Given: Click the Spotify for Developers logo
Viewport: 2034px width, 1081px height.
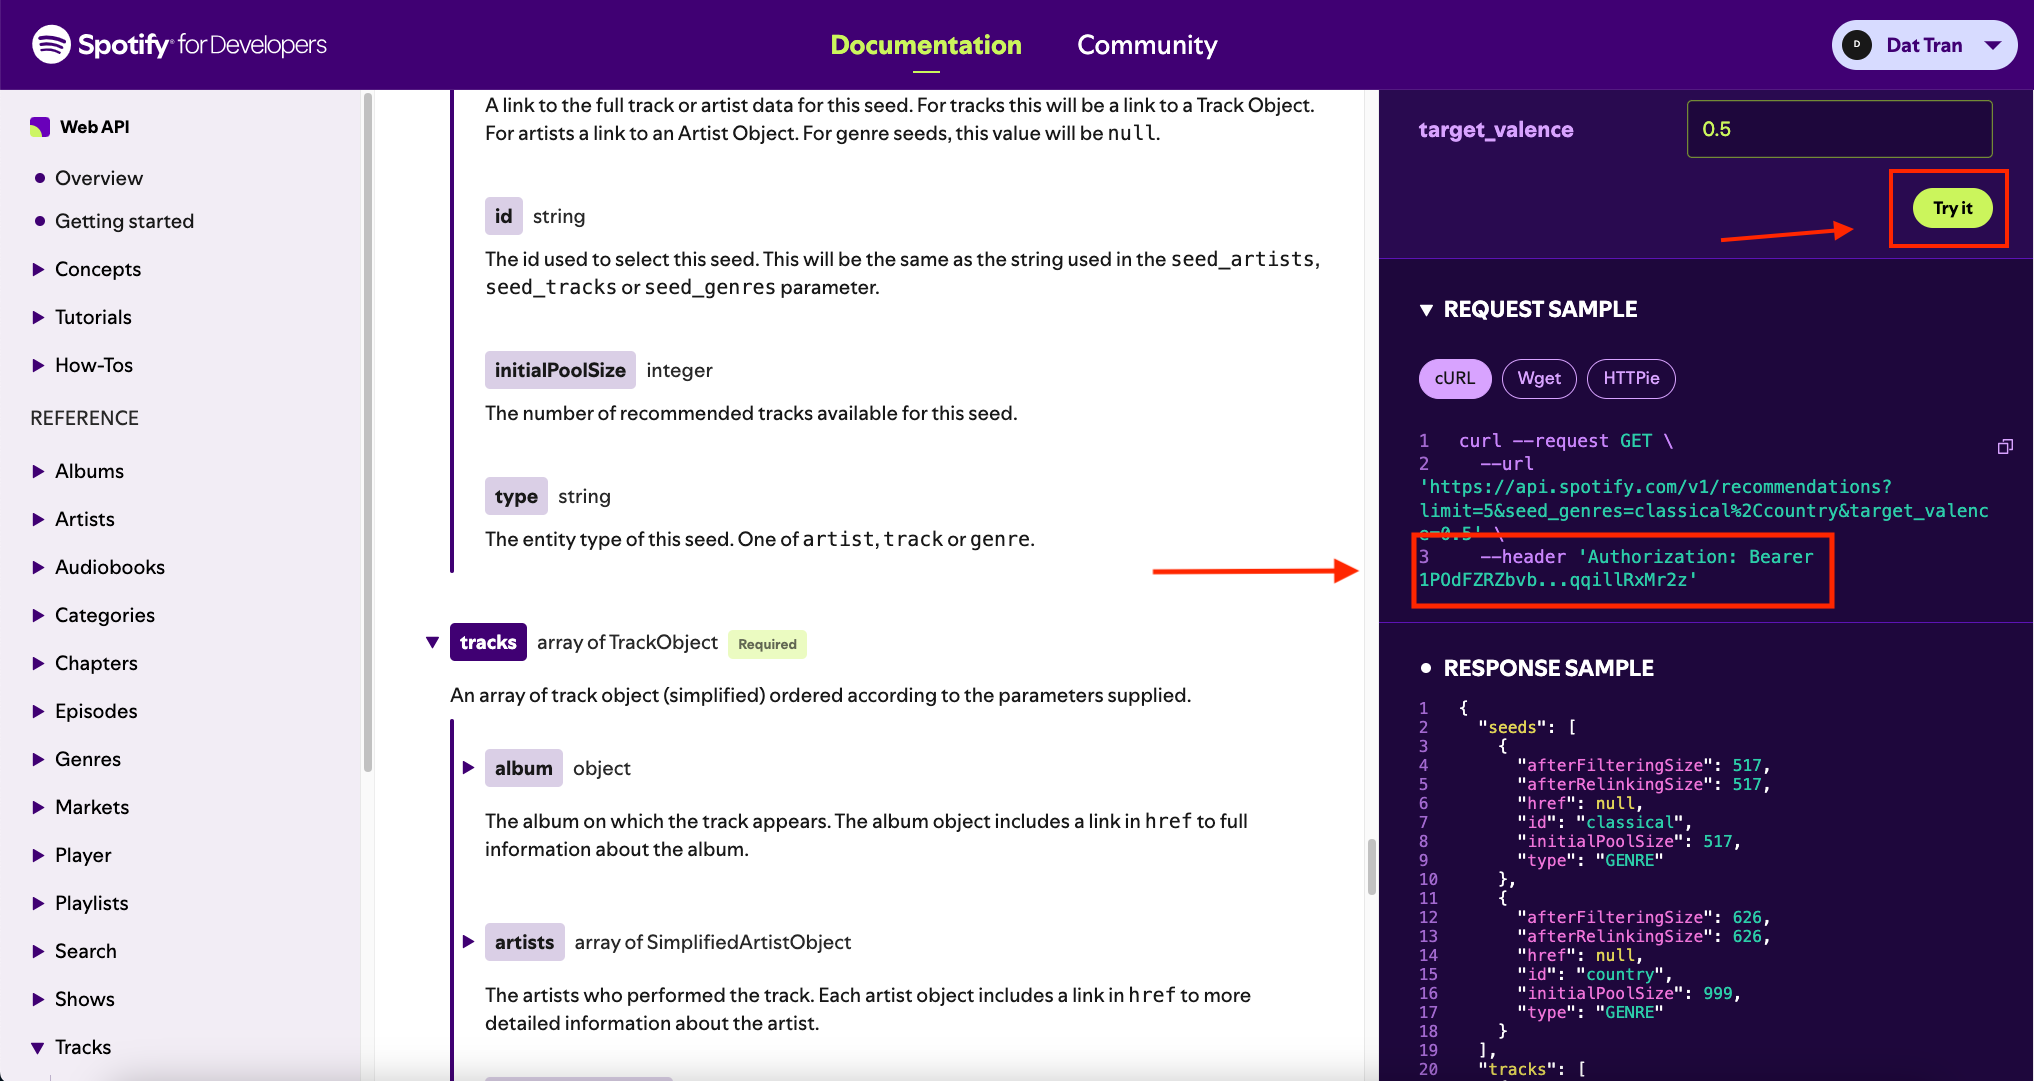Looking at the screenshot, I should (x=180, y=45).
